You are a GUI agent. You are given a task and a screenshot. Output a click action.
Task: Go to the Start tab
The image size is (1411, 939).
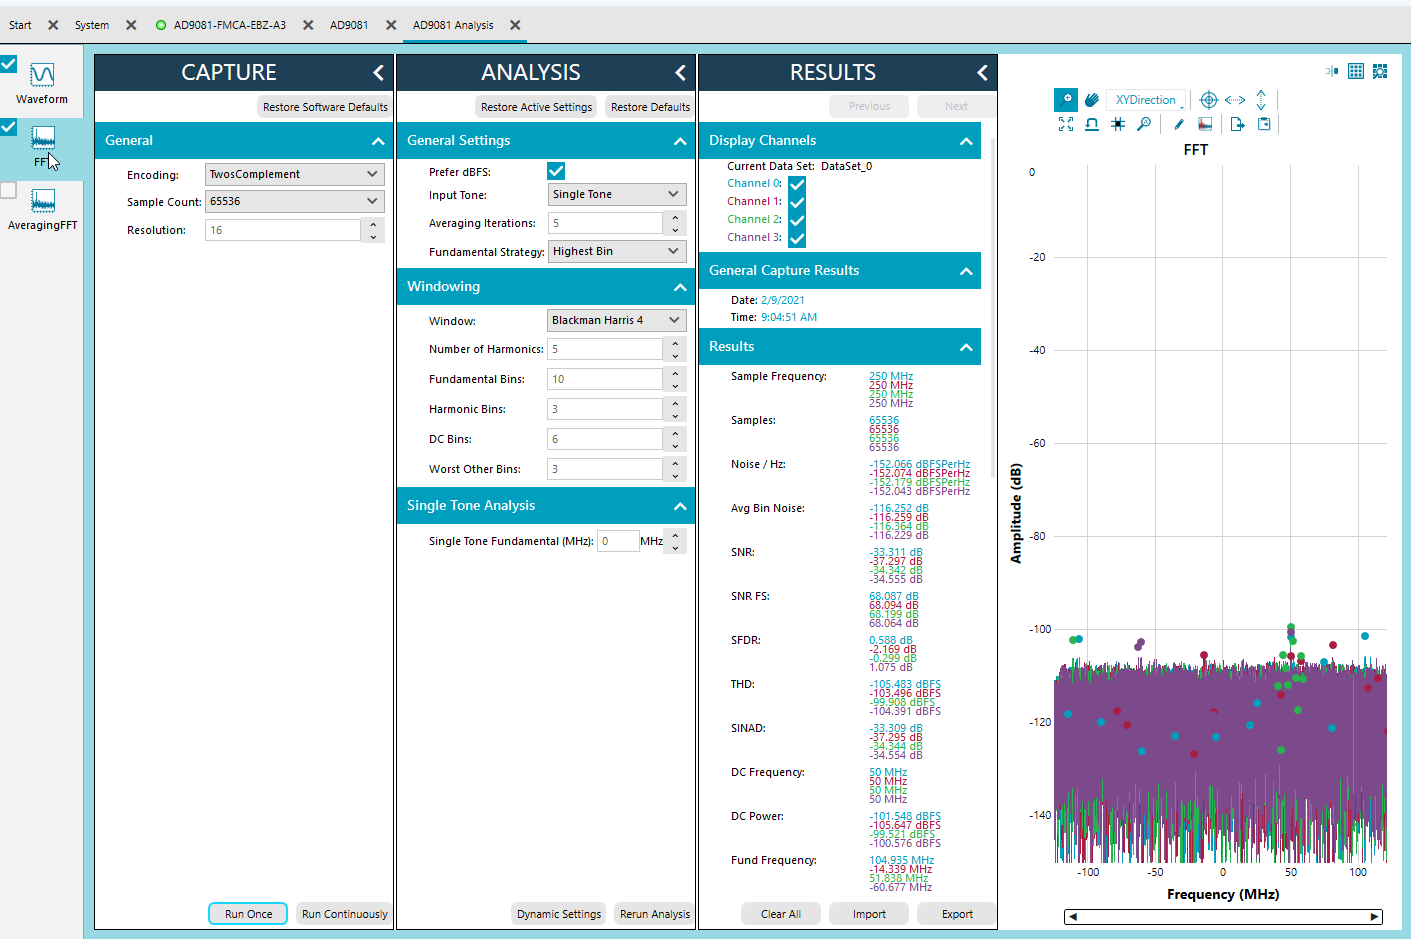click(x=20, y=25)
